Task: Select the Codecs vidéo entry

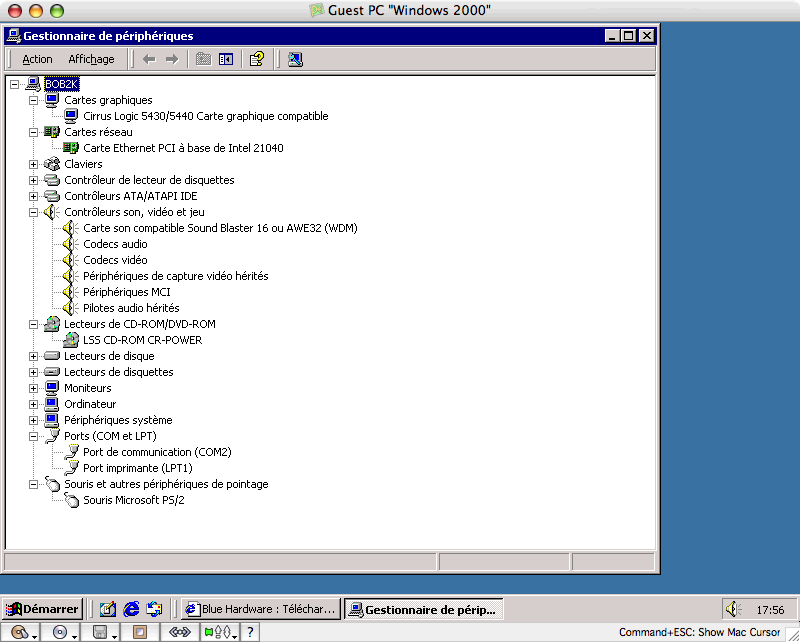Action: pyautogui.click(x=115, y=260)
